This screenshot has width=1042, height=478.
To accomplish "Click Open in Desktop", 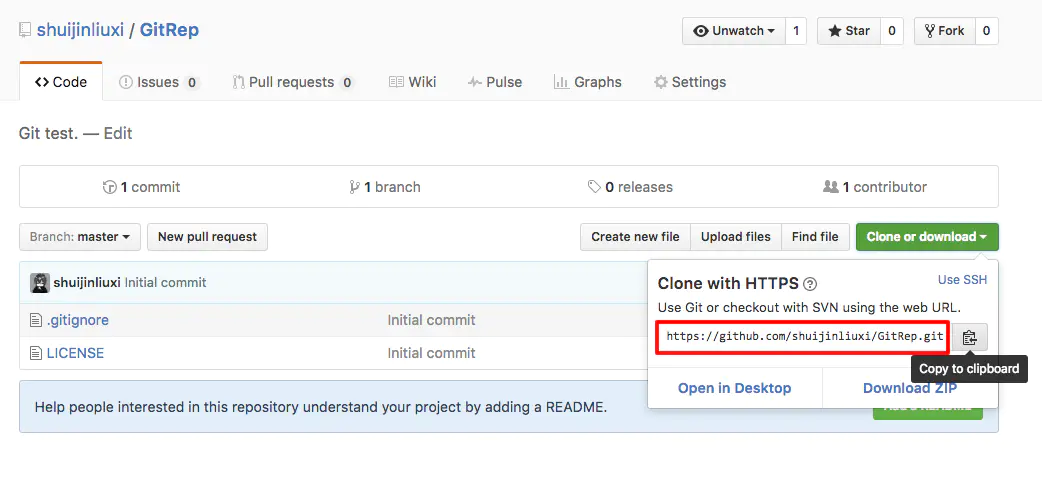I will tap(734, 388).
